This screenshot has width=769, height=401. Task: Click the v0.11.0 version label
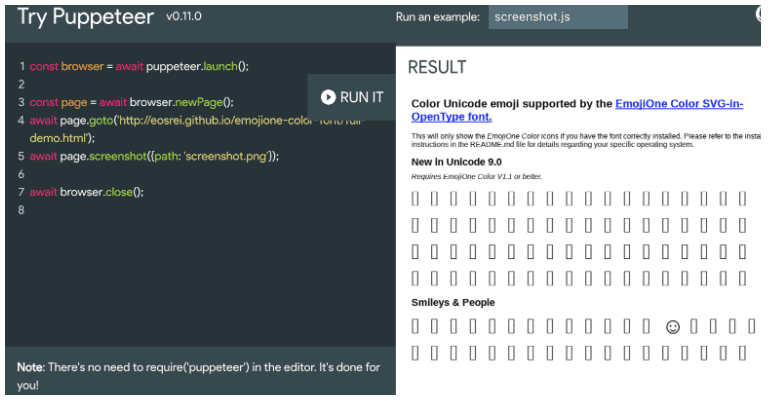[184, 16]
